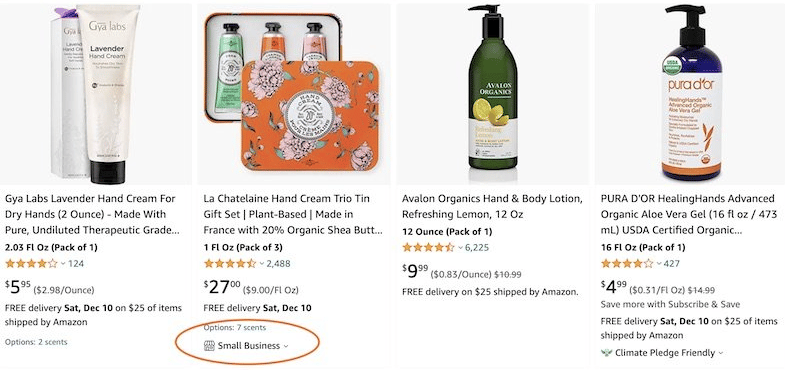Open the Avalon Organics Hand & Body Lotion title
This screenshot has width=785, height=373.
coord(492,206)
